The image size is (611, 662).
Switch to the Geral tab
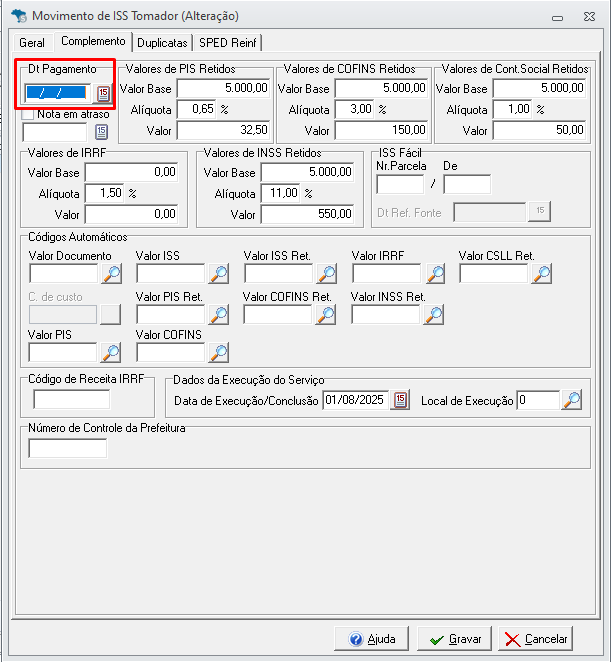pos(32,43)
